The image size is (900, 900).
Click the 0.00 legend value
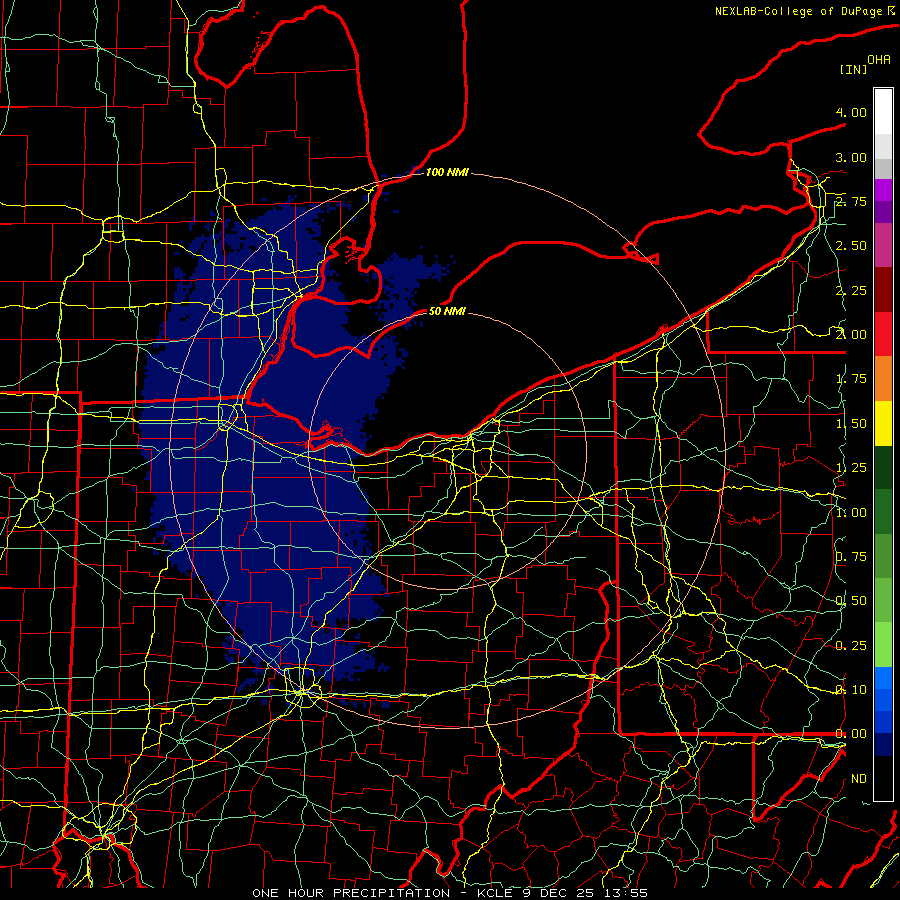pos(851,734)
